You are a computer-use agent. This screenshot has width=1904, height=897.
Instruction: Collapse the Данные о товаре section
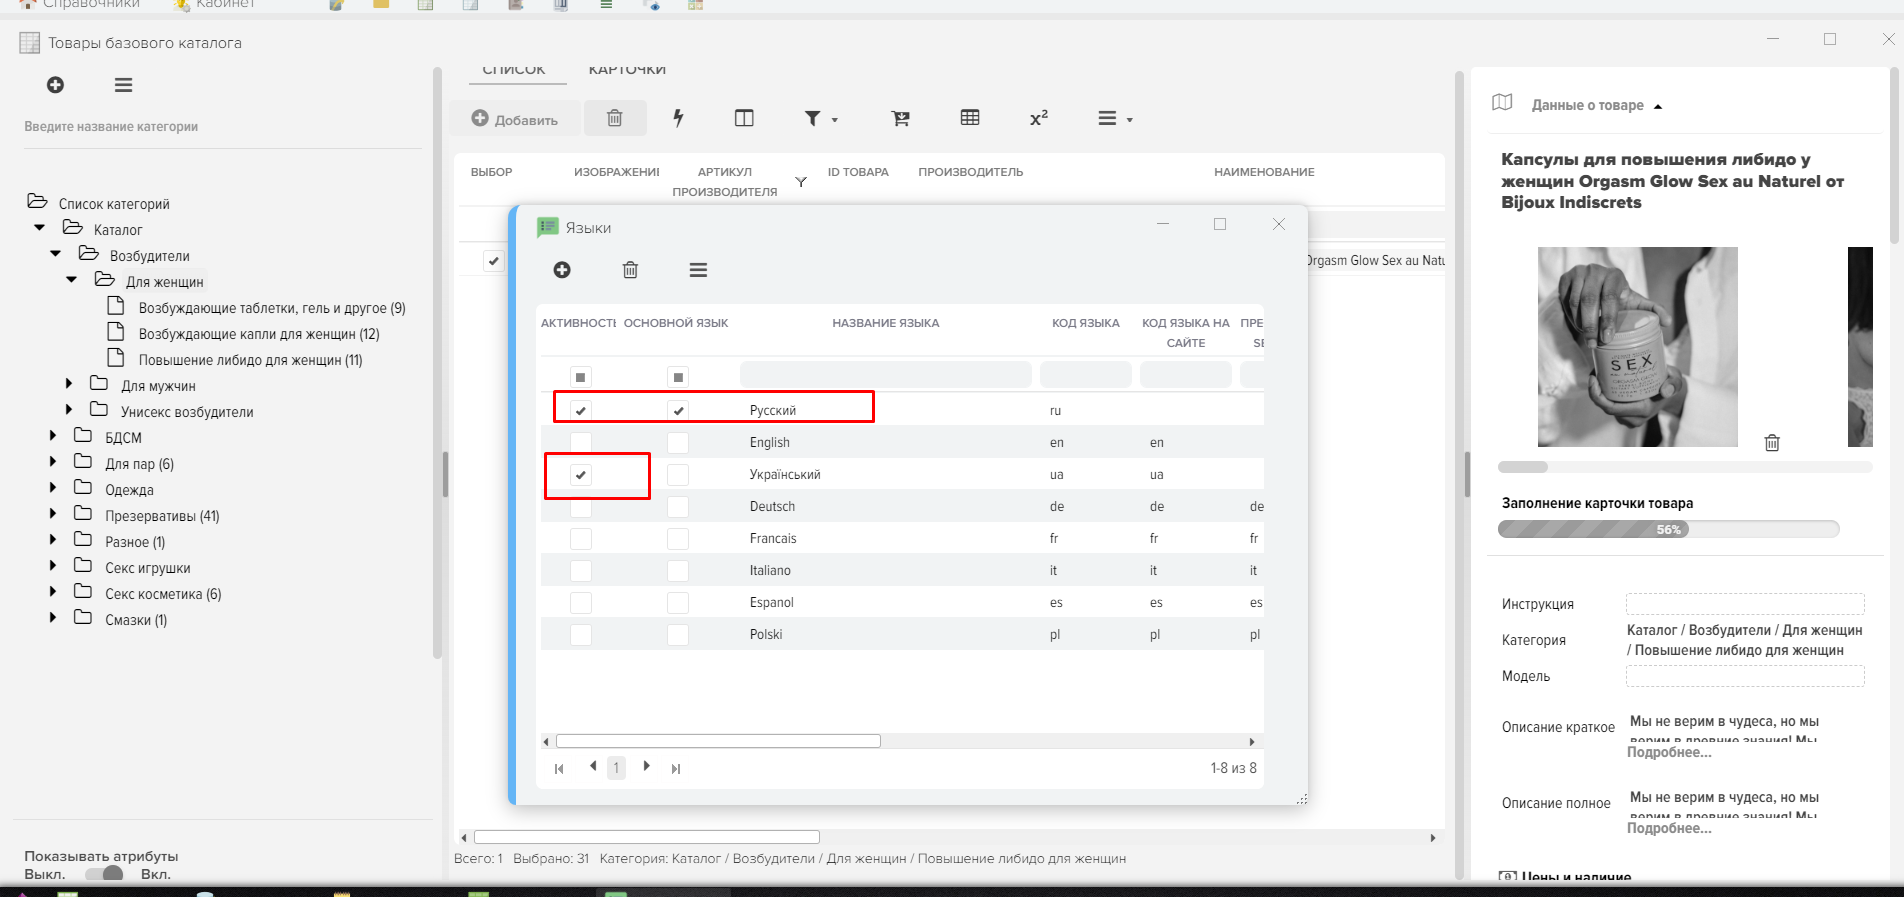[1657, 106]
